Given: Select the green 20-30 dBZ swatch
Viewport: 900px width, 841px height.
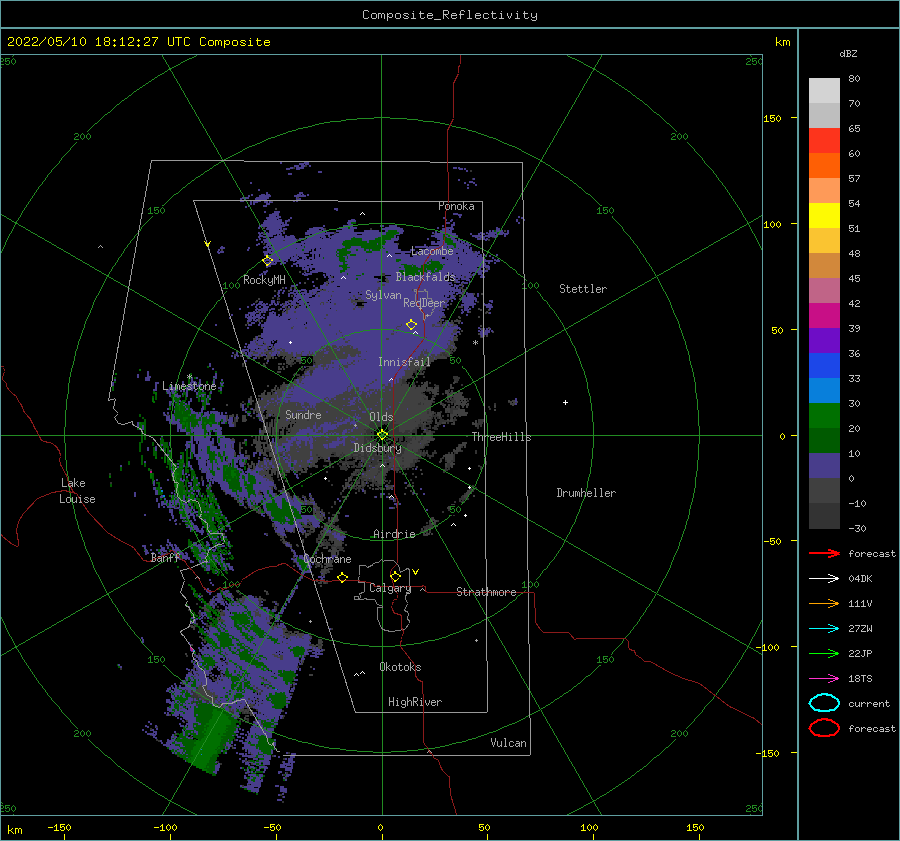Looking at the screenshot, I should coord(824,416).
